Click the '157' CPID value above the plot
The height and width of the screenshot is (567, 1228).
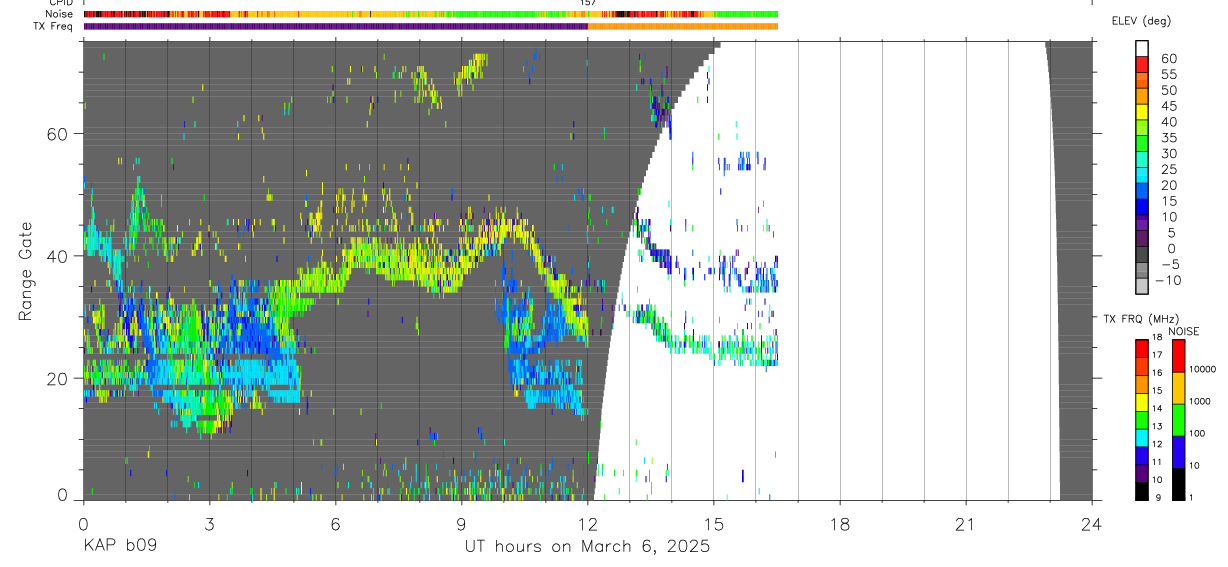pyautogui.click(x=588, y=3)
